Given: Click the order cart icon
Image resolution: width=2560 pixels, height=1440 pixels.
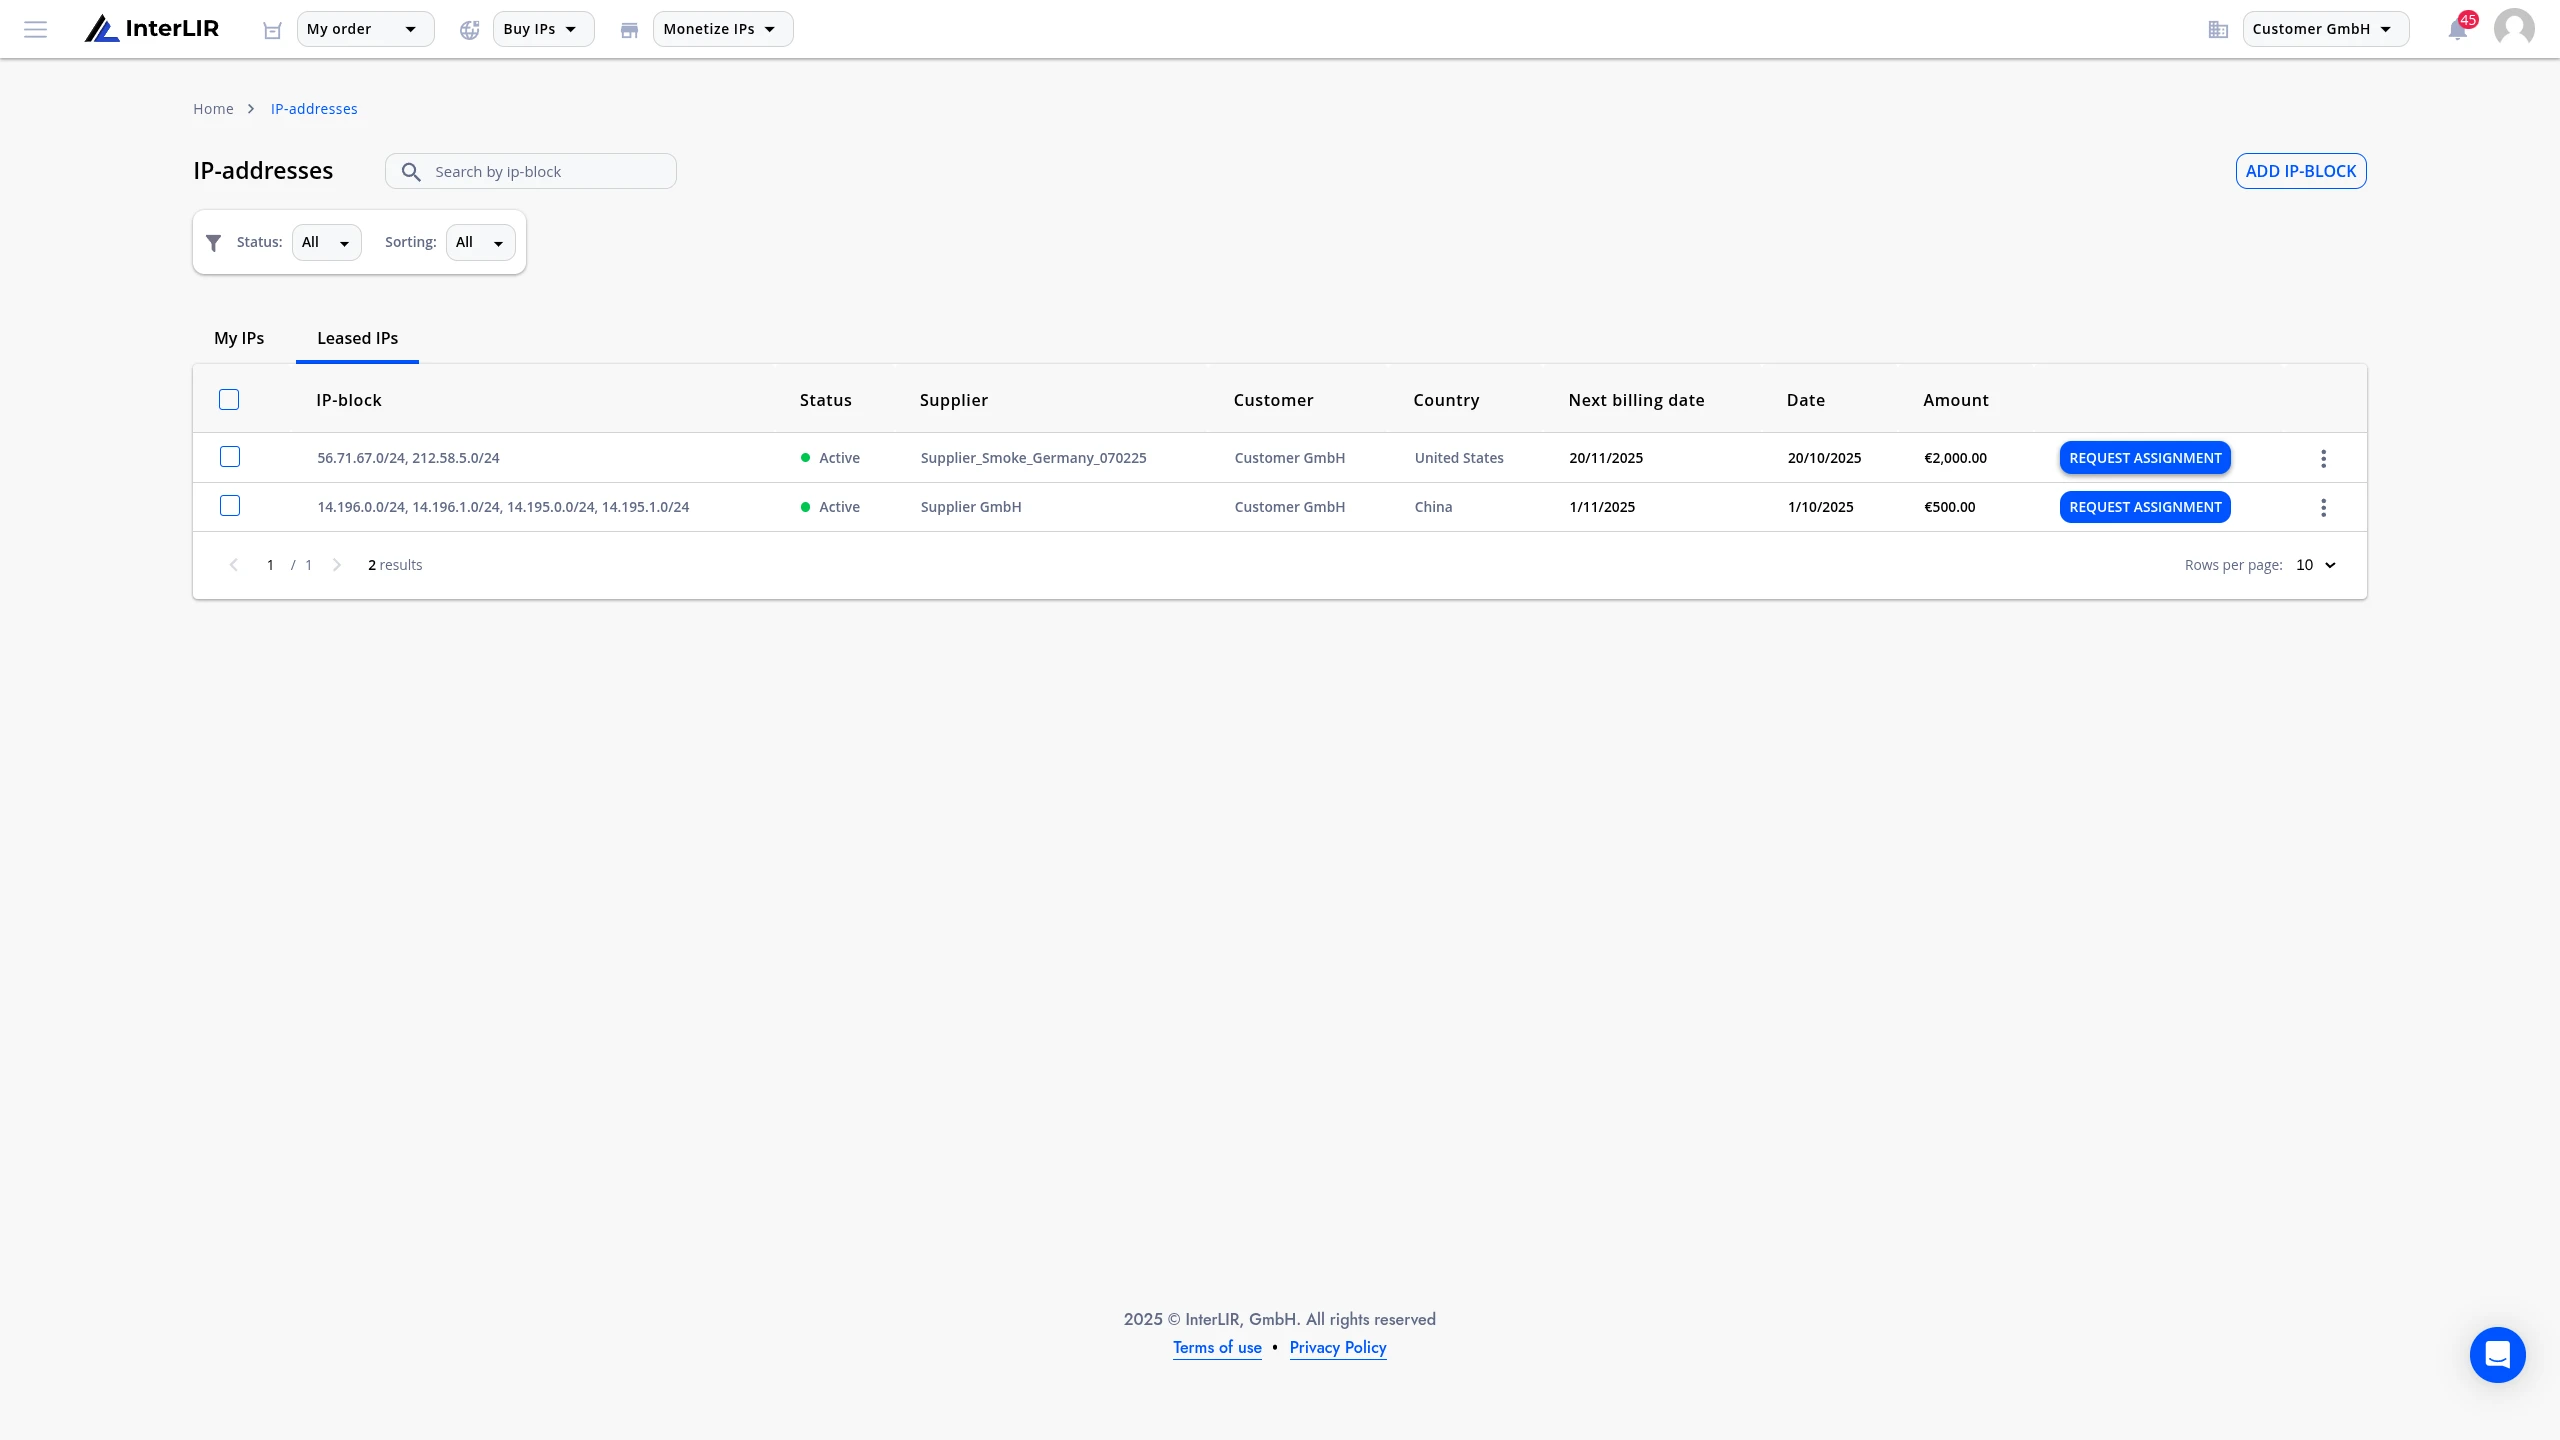Looking at the screenshot, I should [272, 30].
